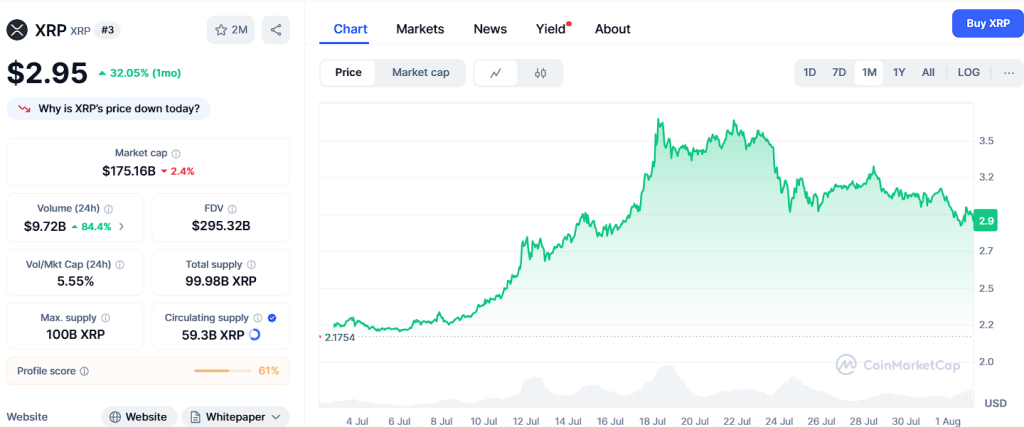Click the Profile score progress bar
This screenshot has height=427, width=1024.
pos(224,371)
